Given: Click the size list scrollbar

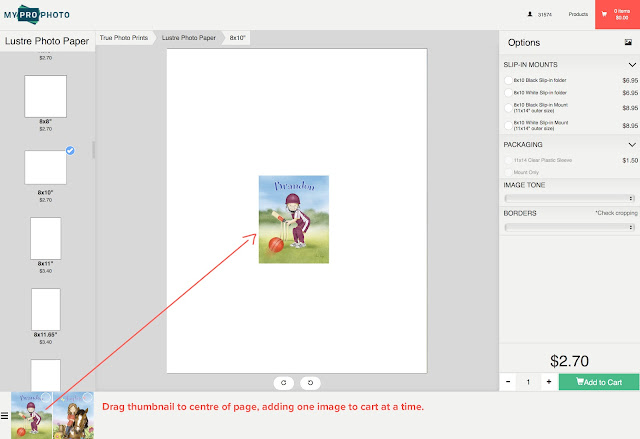Looking at the screenshot, I should [x=93, y=150].
